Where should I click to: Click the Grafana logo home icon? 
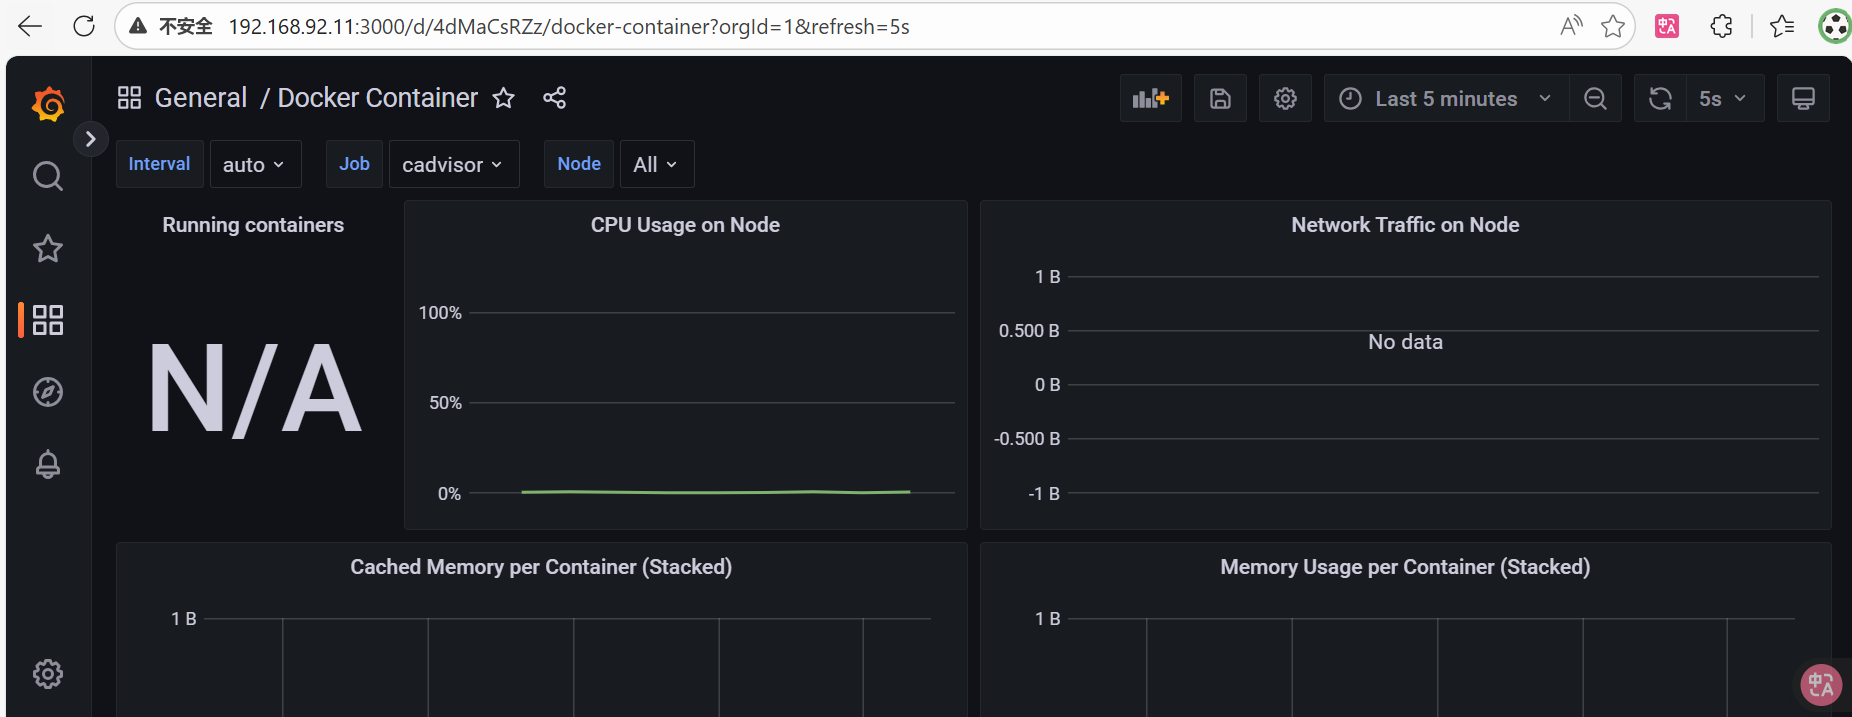[x=48, y=104]
